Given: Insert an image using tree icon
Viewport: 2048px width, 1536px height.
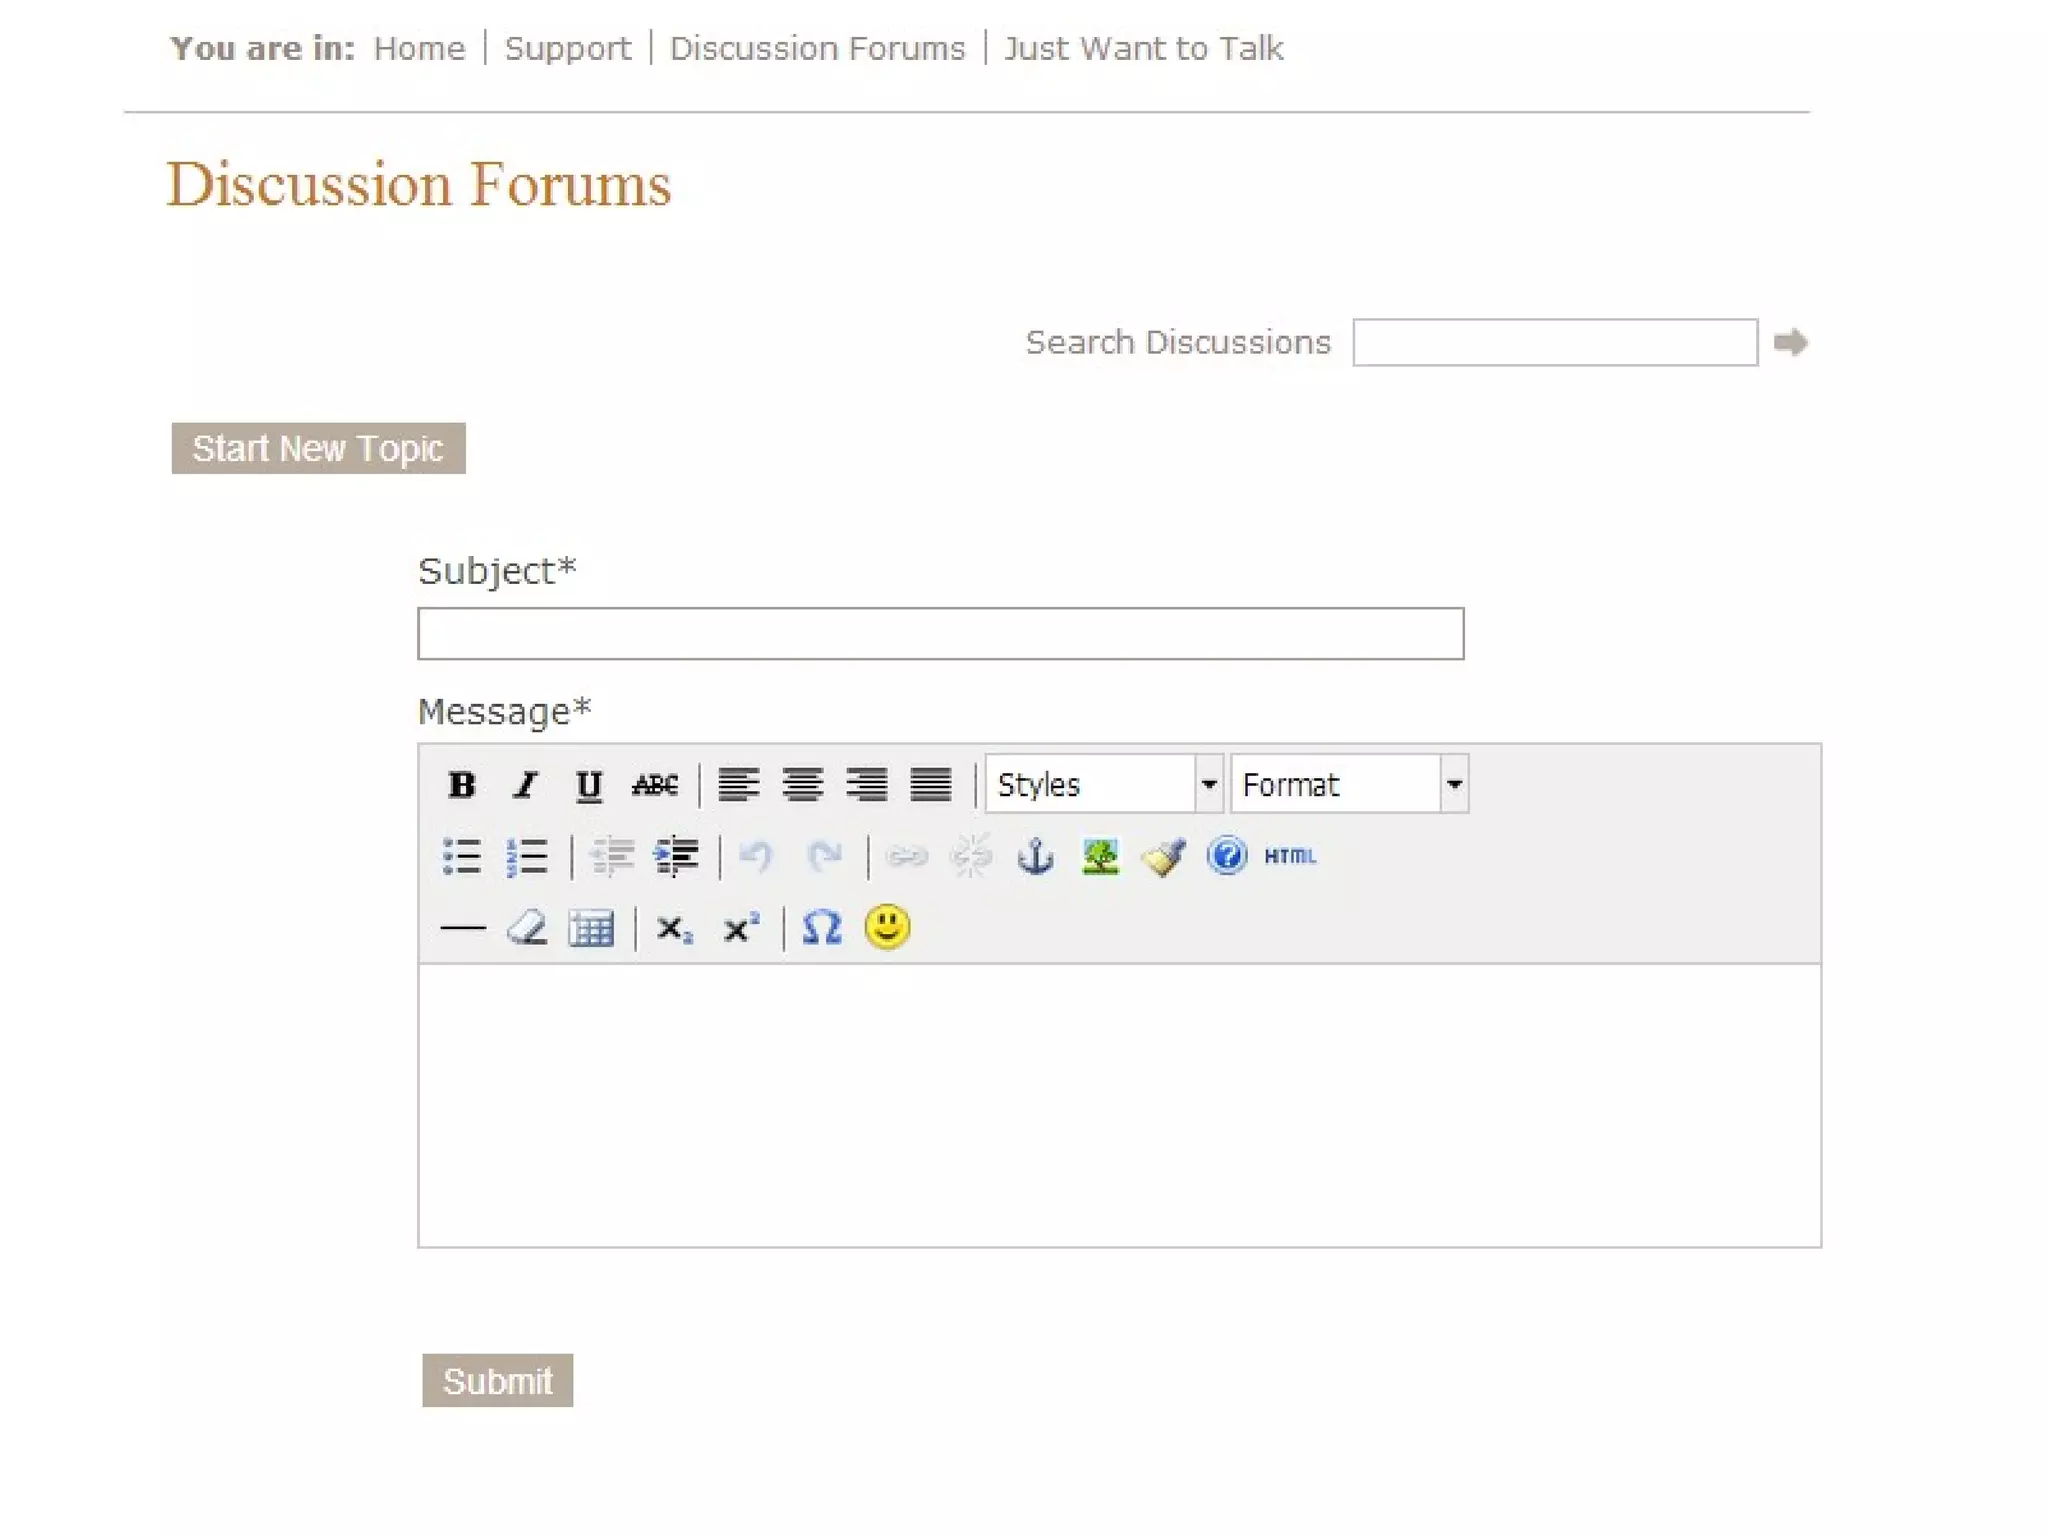Looking at the screenshot, I should [x=1100, y=857].
